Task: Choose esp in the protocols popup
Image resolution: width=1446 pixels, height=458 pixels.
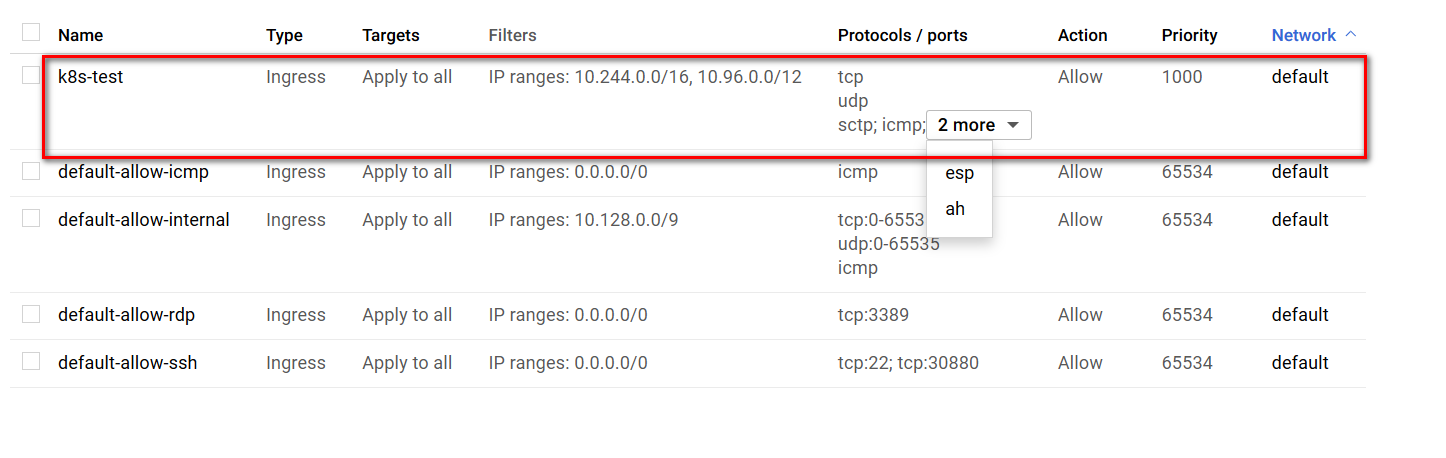Action: [959, 172]
